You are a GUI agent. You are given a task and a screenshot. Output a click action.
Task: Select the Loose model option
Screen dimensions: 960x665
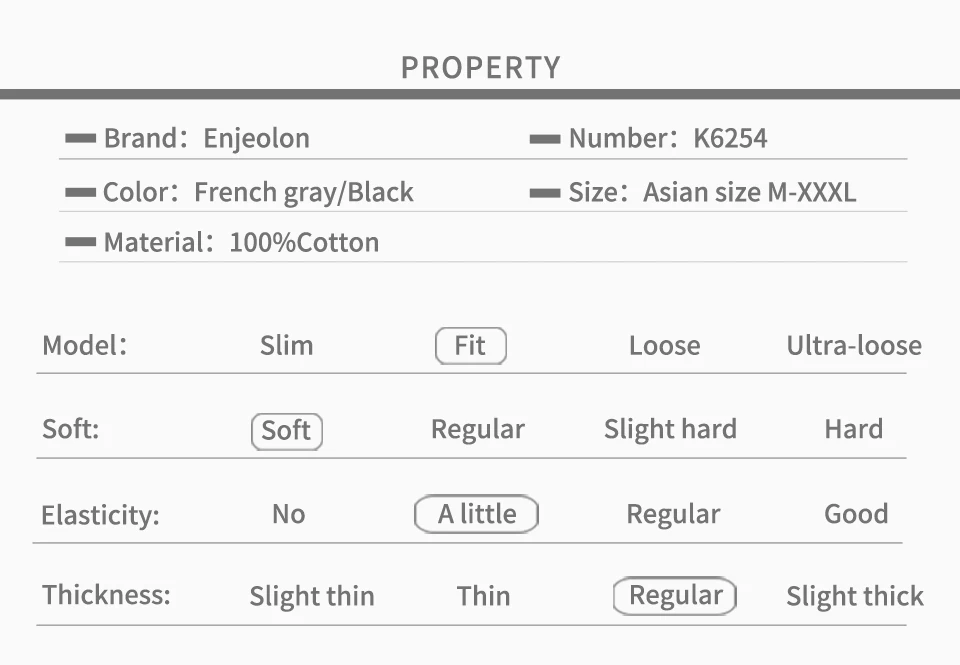[664, 346]
